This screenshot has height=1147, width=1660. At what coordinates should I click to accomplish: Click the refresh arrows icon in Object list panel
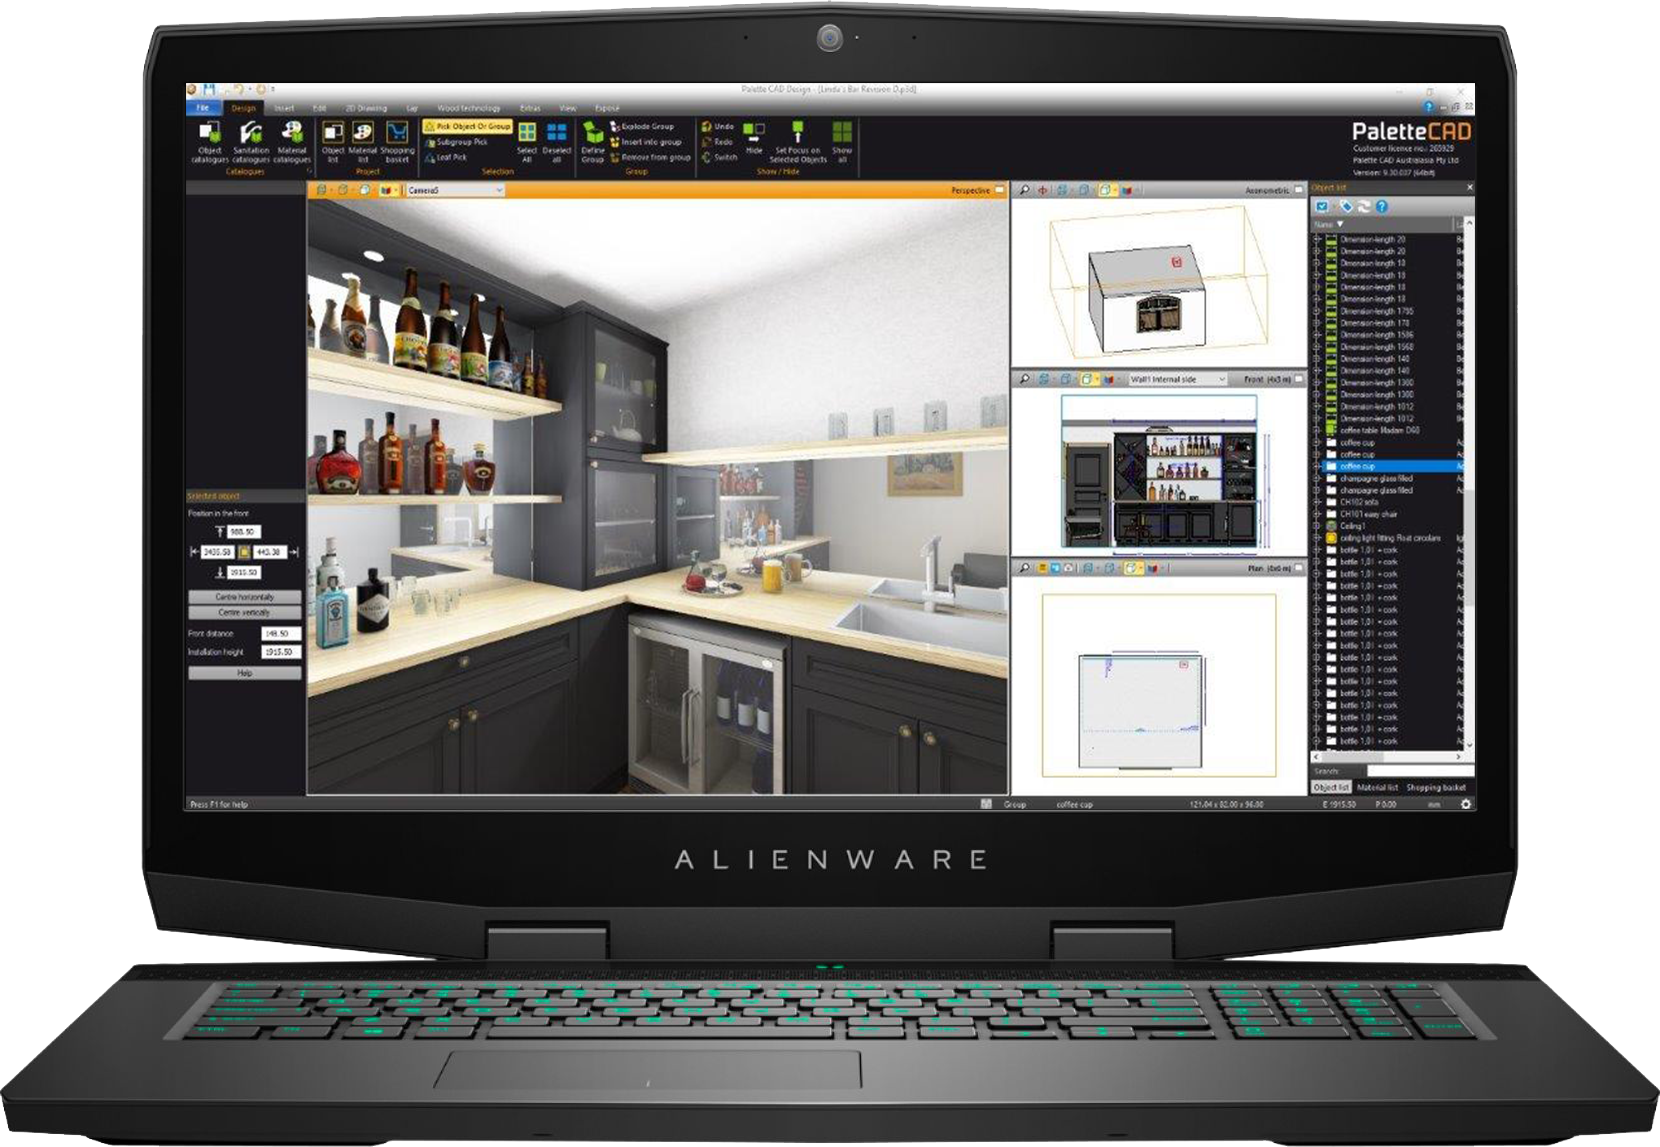coord(1363,207)
